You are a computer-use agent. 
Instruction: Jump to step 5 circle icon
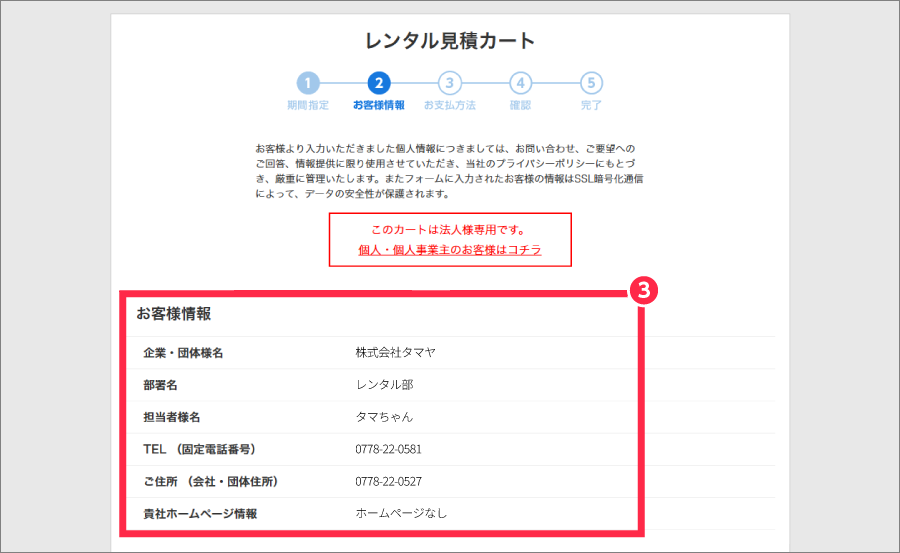591,83
